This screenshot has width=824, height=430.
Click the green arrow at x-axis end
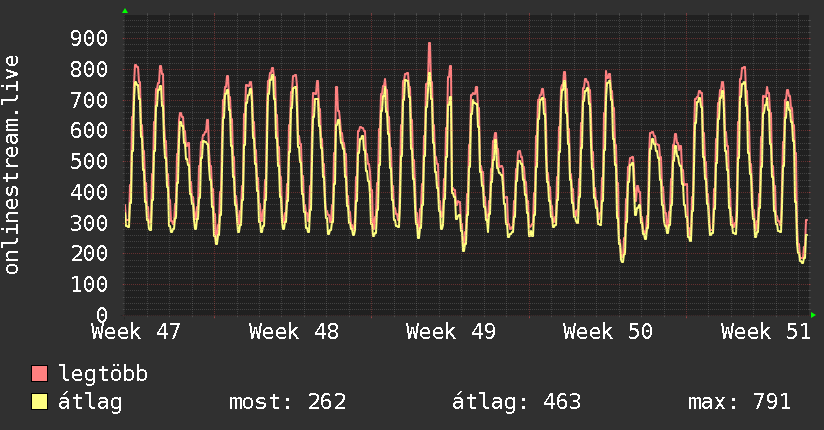click(x=813, y=315)
